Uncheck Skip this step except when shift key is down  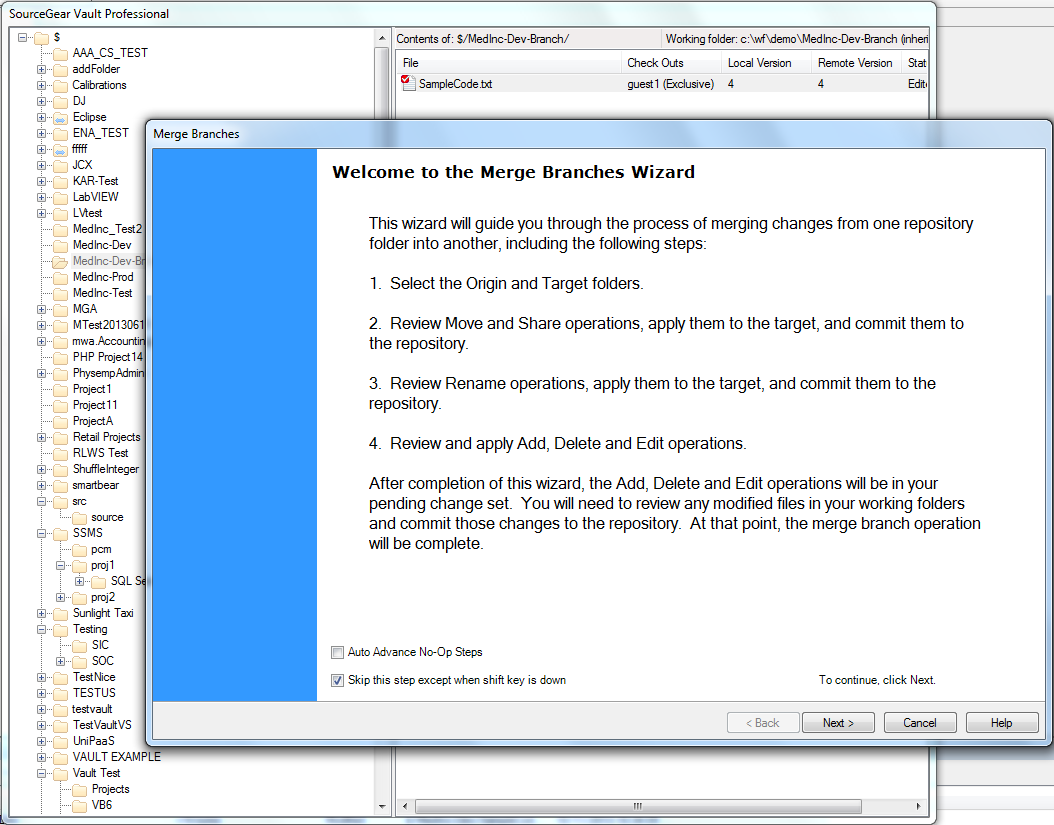tap(337, 680)
